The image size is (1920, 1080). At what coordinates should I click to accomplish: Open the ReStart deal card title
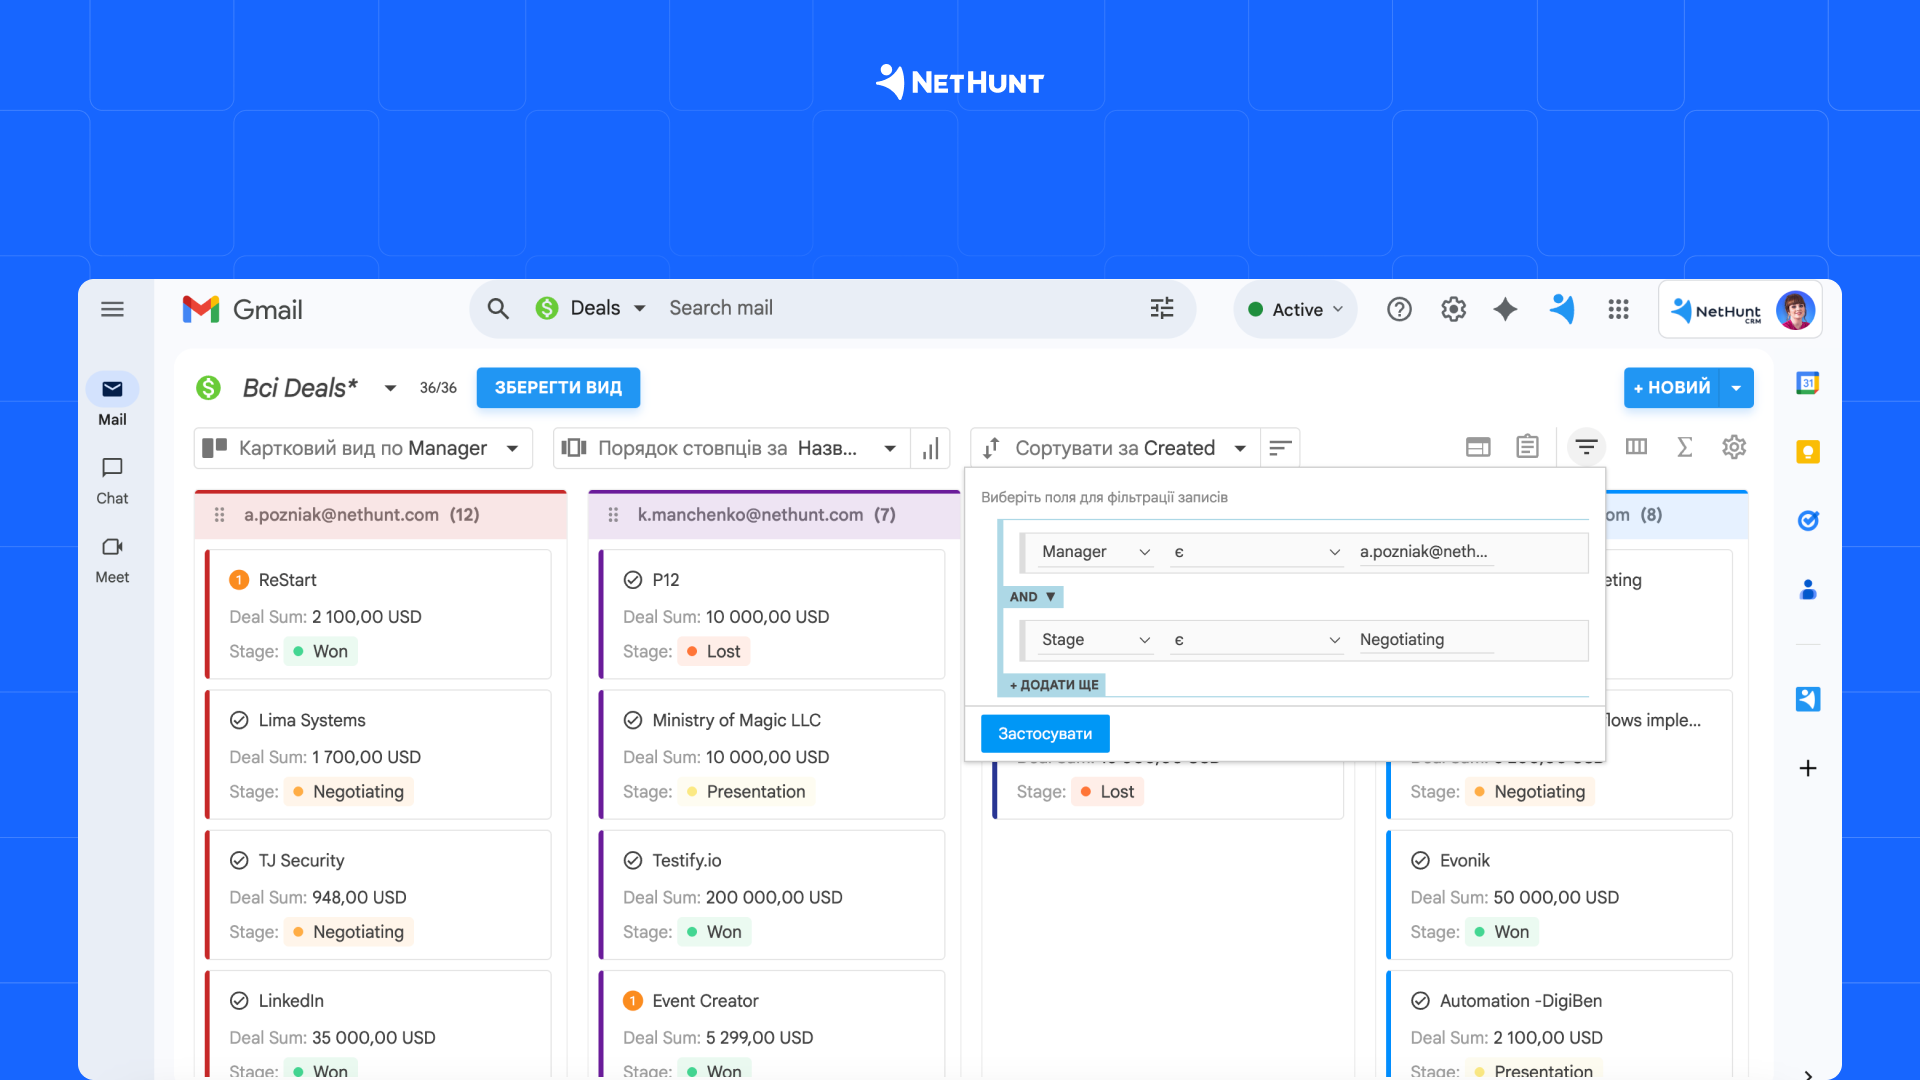coord(287,580)
